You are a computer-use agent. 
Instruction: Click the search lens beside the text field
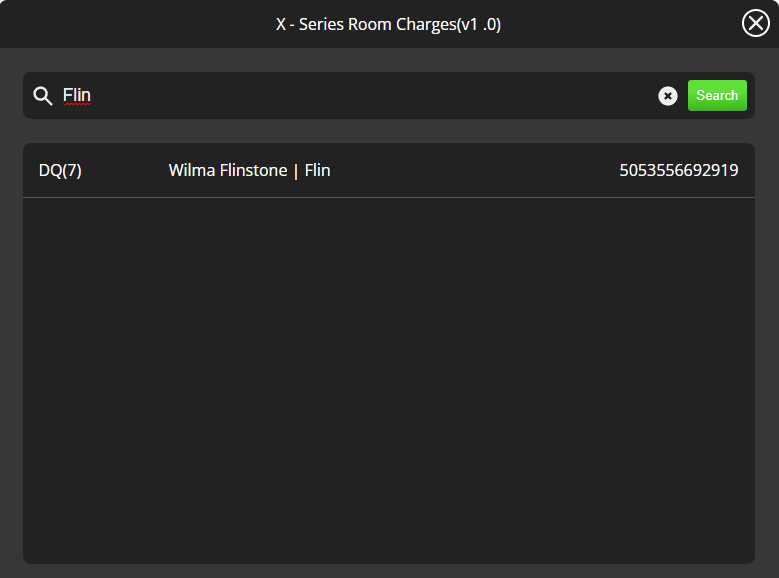point(42,96)
